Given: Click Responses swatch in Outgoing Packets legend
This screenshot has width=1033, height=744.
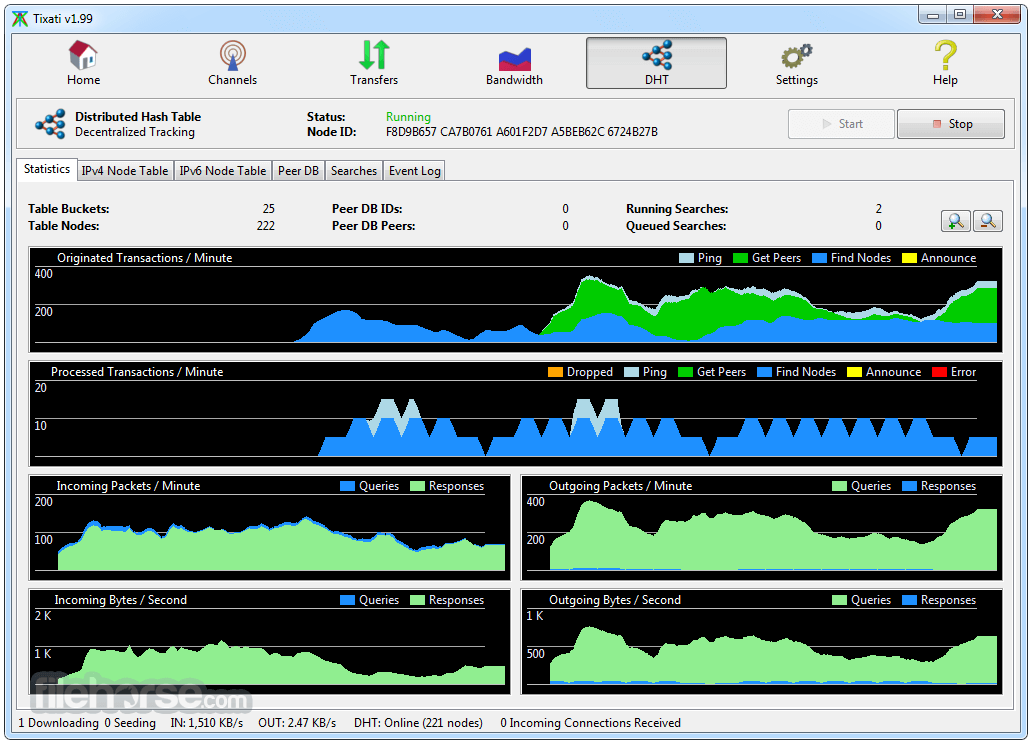Looking at the screenshot, I should point(909,486).
